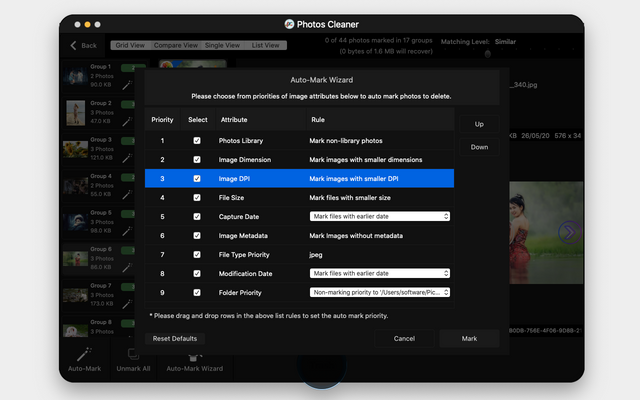The image size is (640, 400).
Task: Click the magic wand icon for Group 6
Action: (x=127, y=267)
